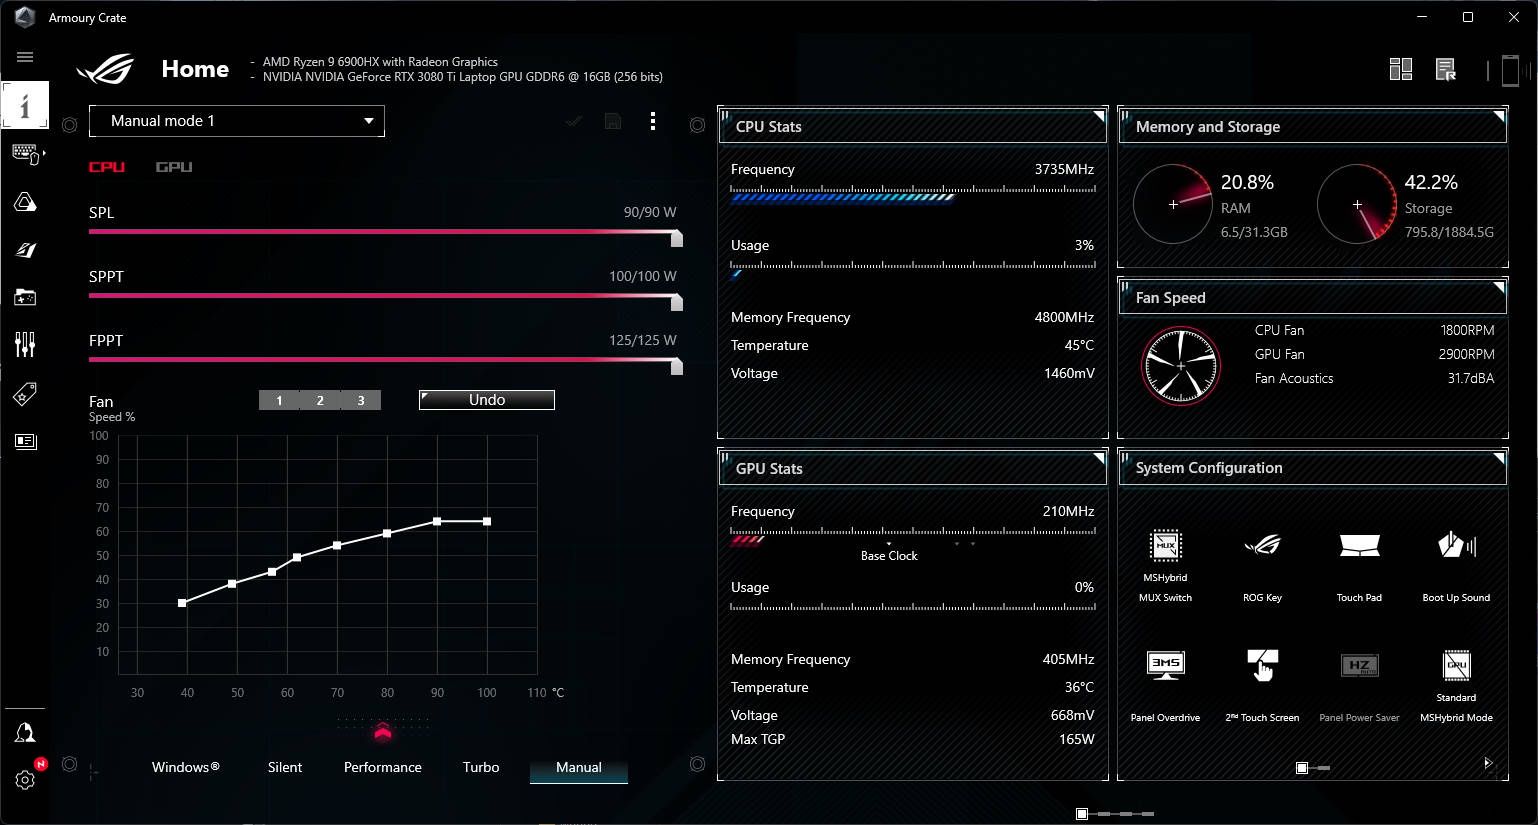Click the CPU Fan 1800RPM value

tap(1467, 330)
